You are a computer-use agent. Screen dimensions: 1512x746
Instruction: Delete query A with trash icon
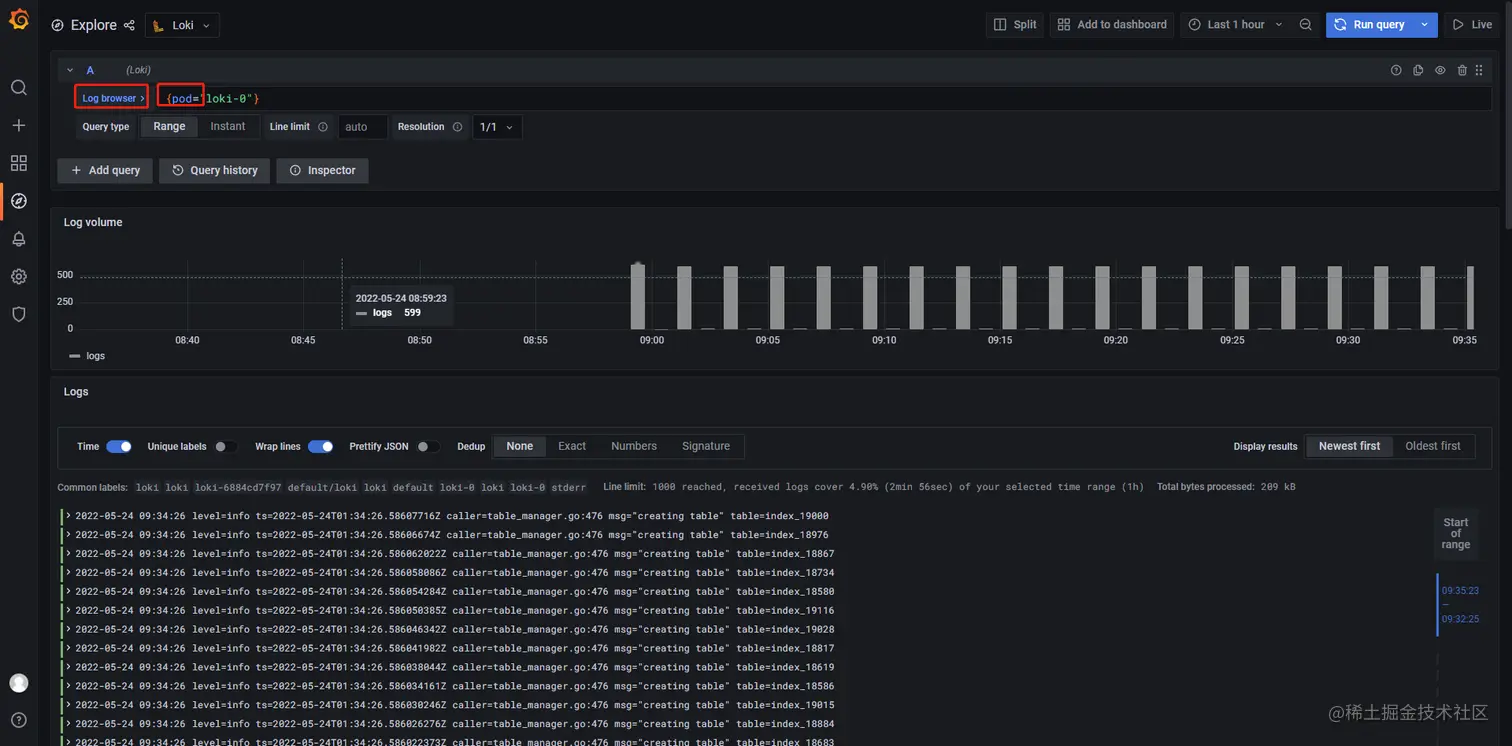(1462, 70)
